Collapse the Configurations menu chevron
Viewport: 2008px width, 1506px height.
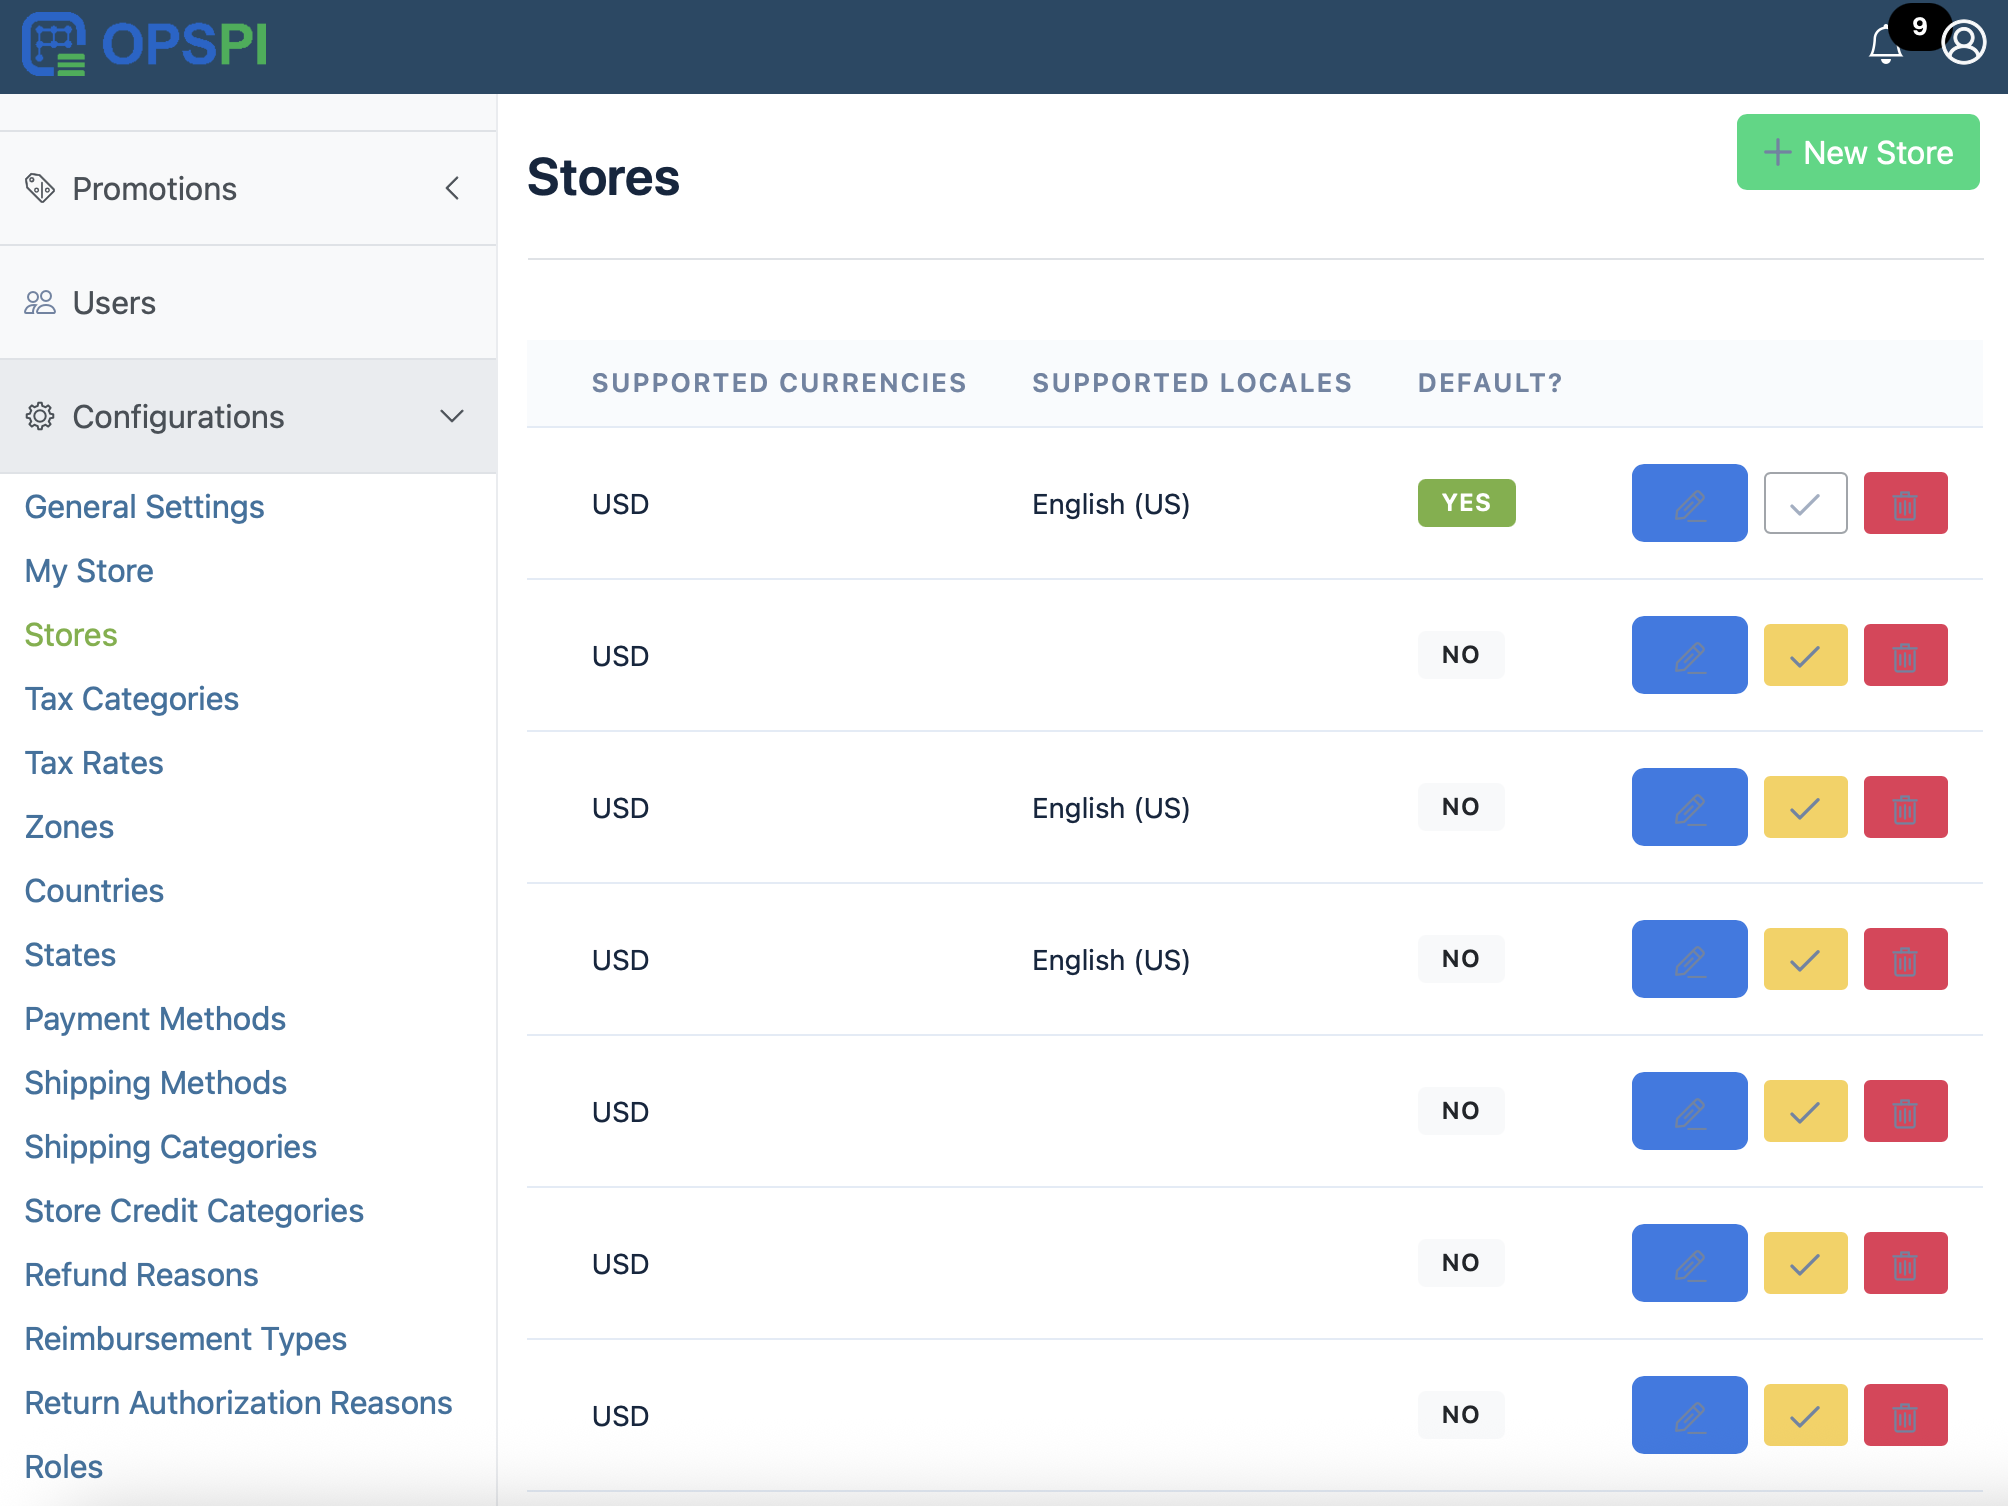pos(452,416)
